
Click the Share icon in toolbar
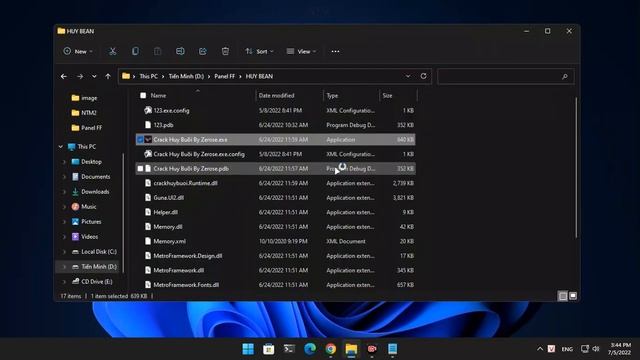pyautogui.click(x=203, y=51)
